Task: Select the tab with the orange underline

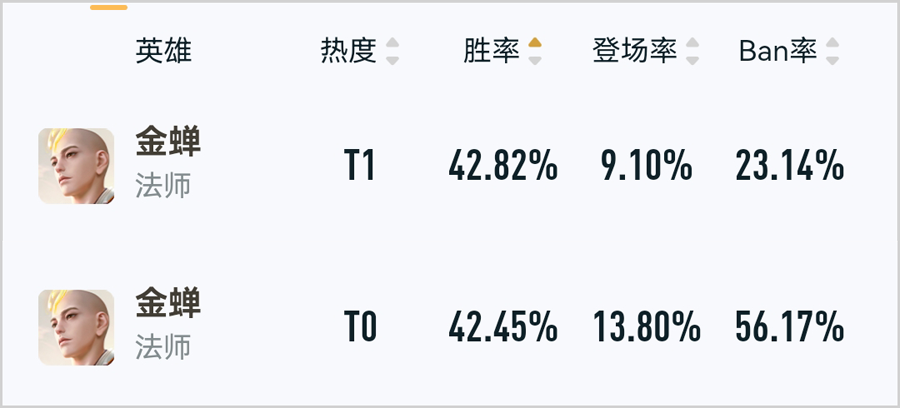Action: [108, 7]
